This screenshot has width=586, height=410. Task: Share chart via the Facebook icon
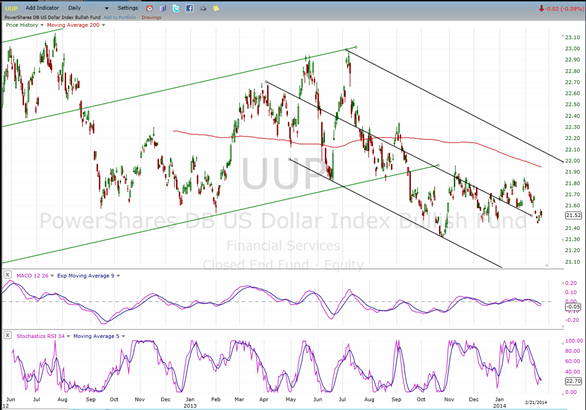coord(189,8)
